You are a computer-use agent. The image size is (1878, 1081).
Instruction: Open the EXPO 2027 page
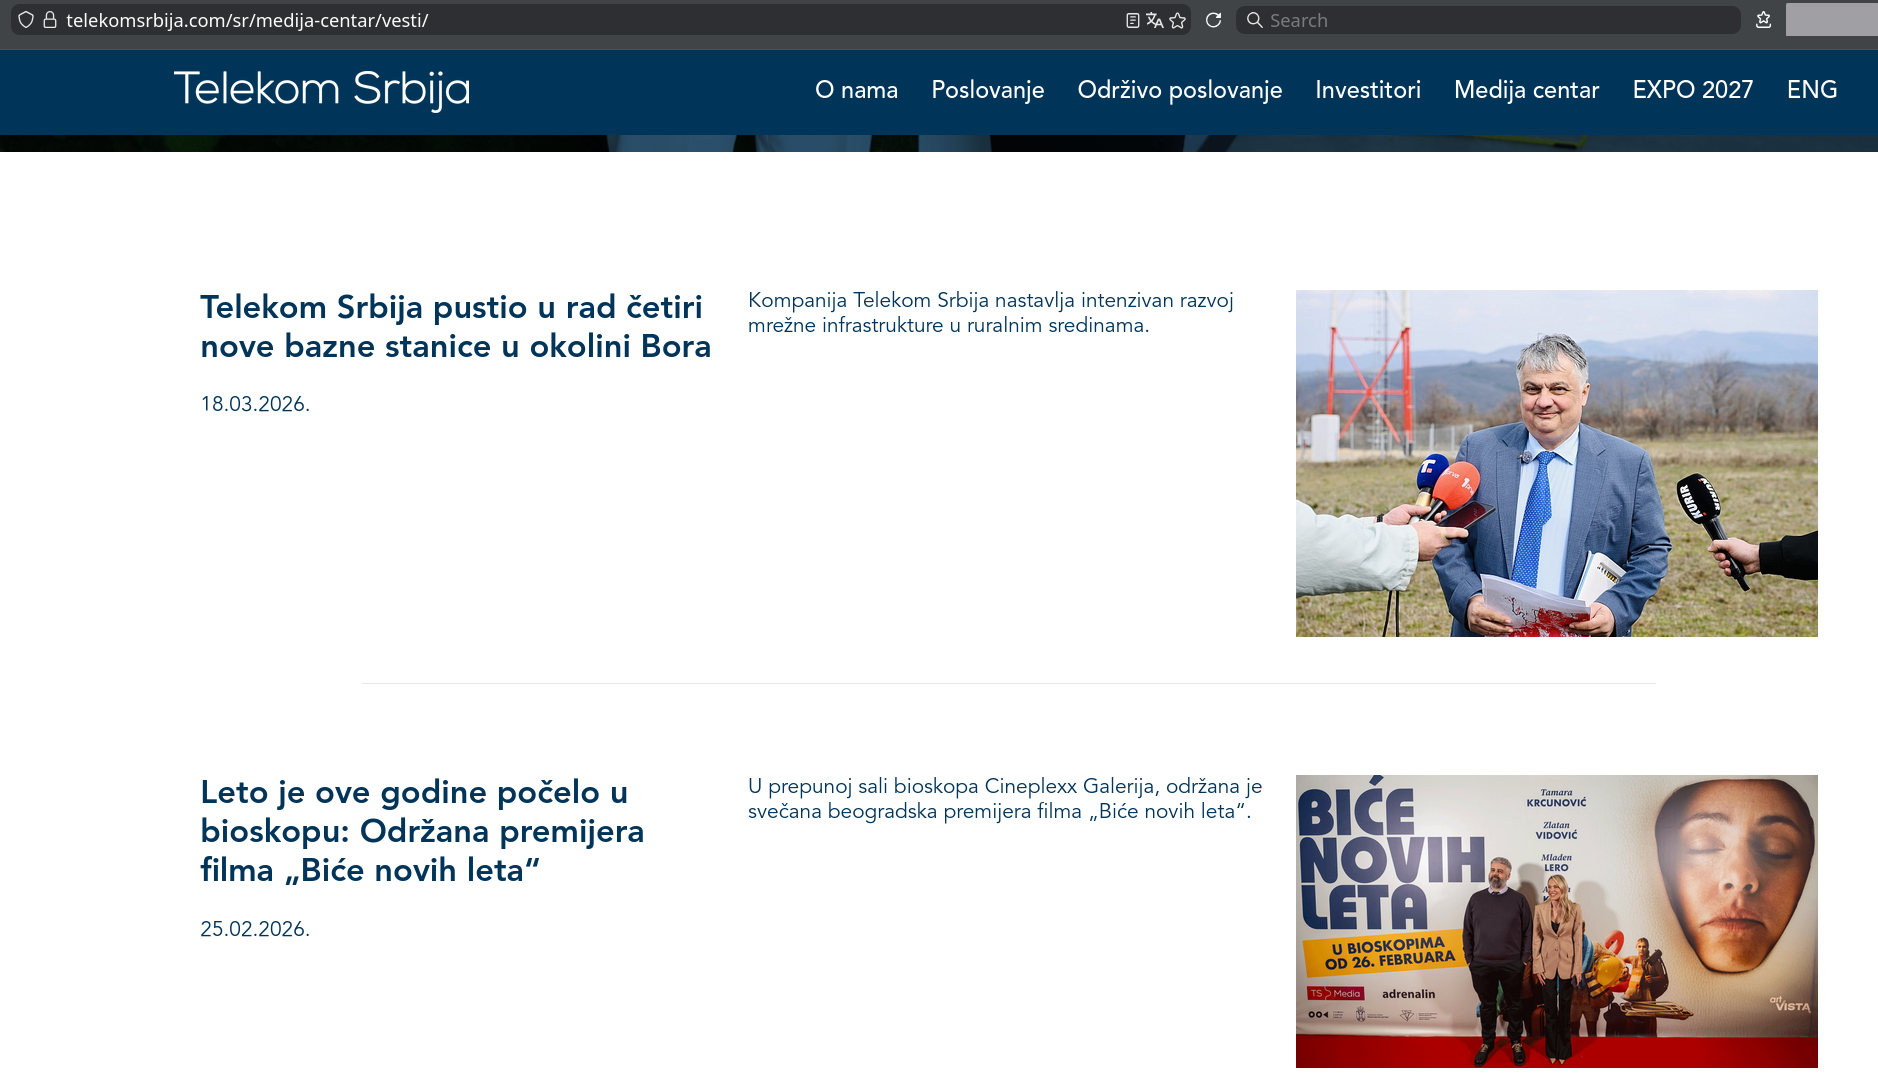click(x=1692, y=90)
